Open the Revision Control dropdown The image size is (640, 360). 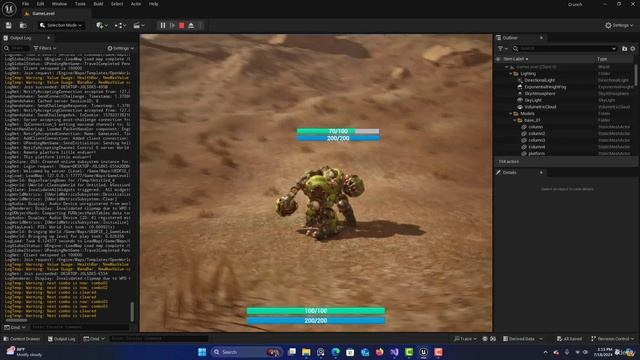pyautogui.click(x=612, y=339)
